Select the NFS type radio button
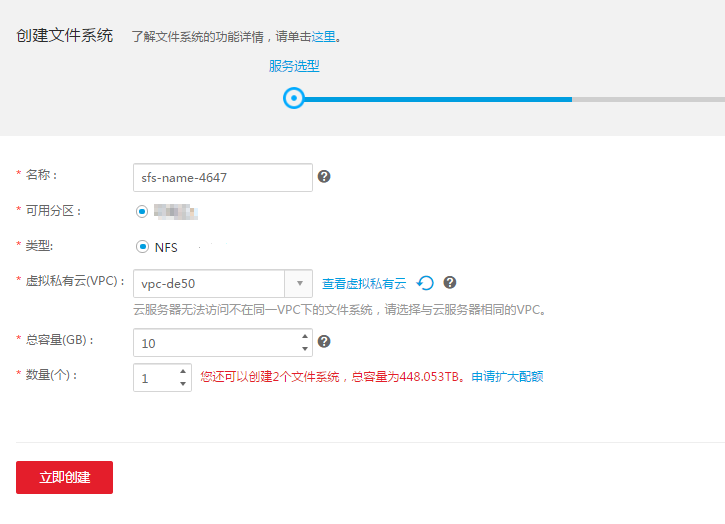This screenshot has width=725, height=524. 142,247
